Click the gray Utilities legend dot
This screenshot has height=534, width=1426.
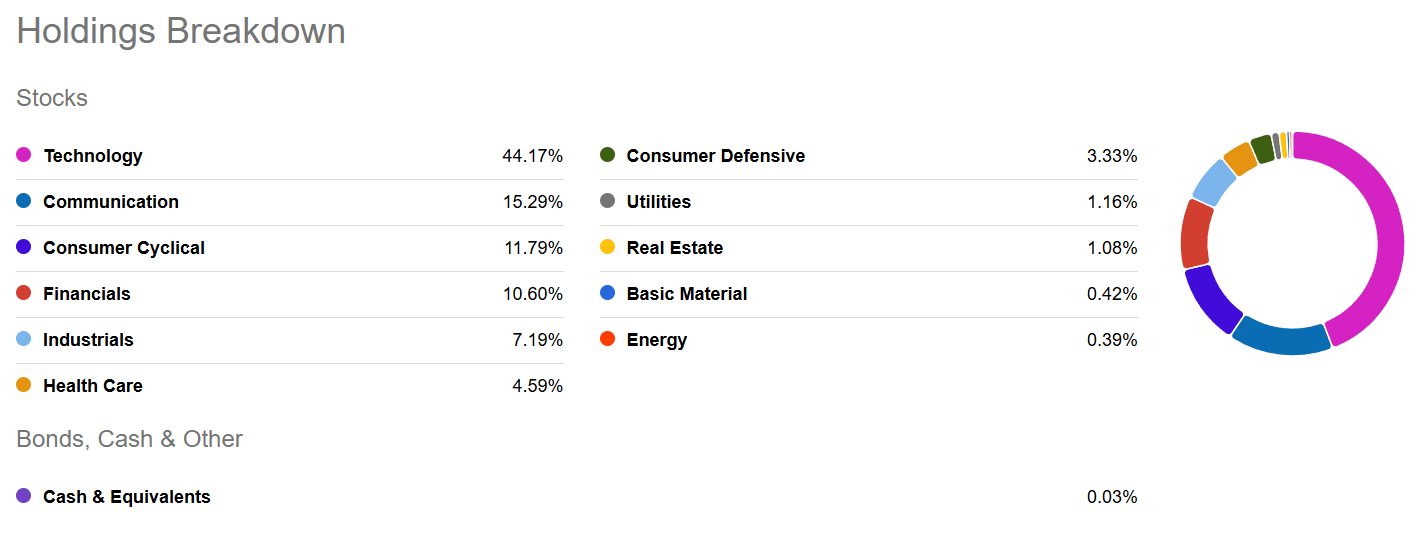point(607,201)
